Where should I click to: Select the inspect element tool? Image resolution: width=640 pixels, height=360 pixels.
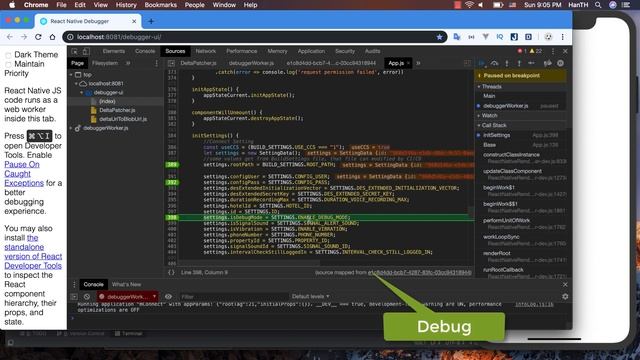pyautogui.click(x=74, y=51)
